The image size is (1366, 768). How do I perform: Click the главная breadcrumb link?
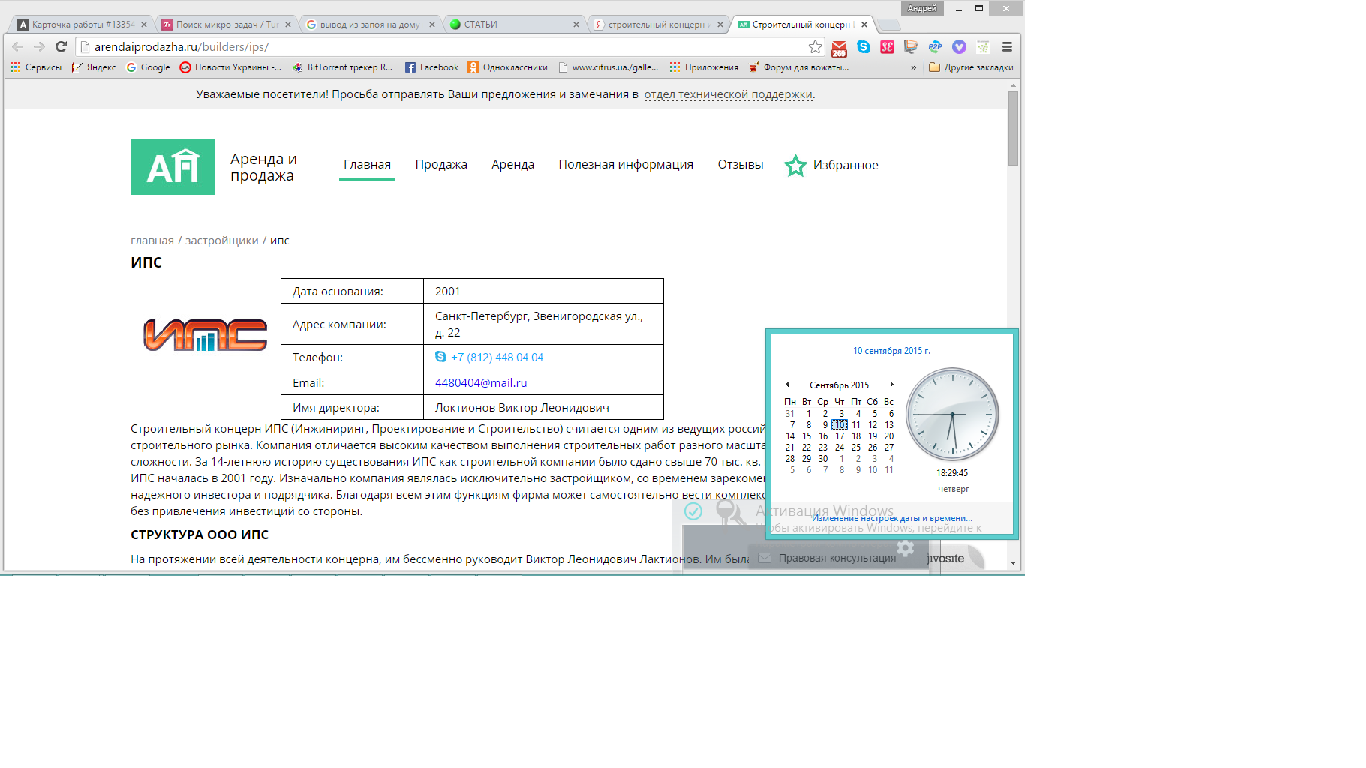pyautogui.click(x=152, y=241)
